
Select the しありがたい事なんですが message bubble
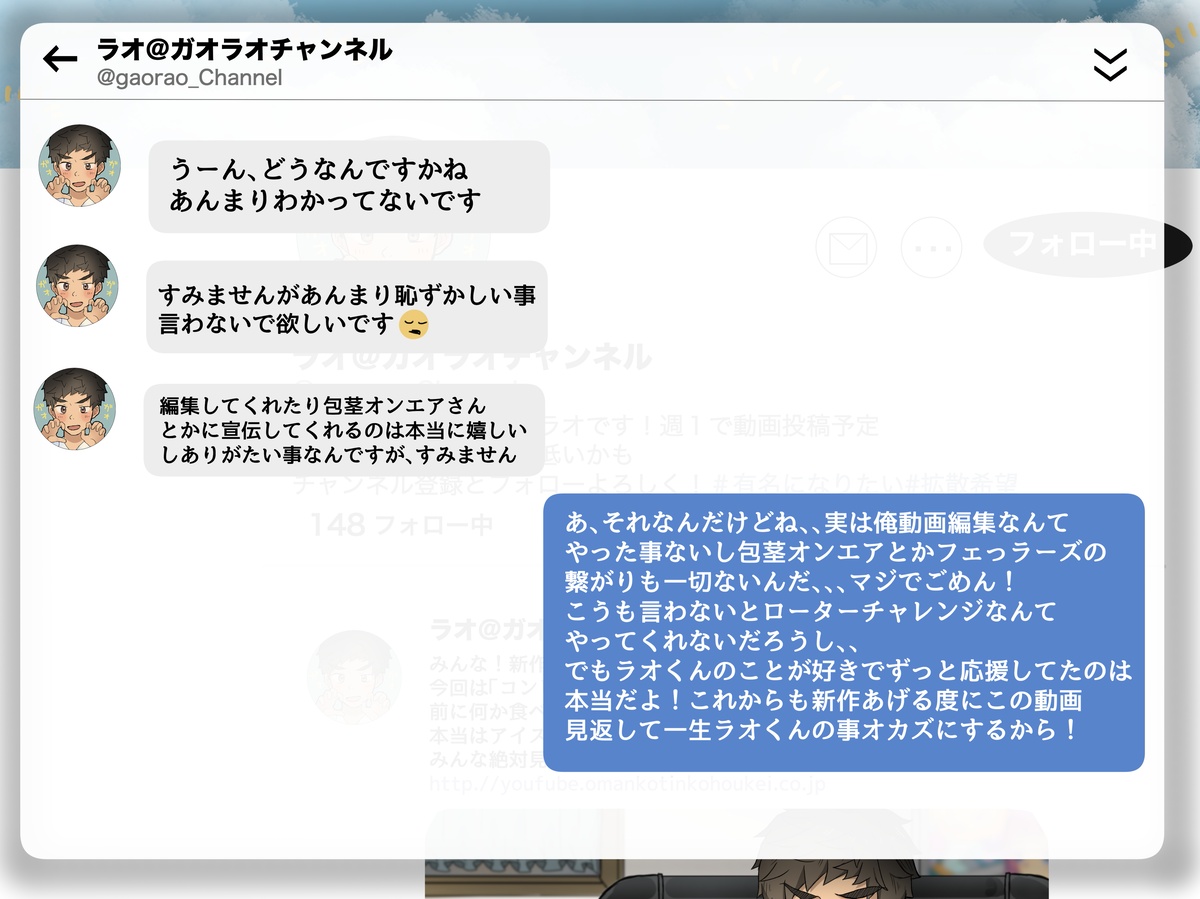tap(344, 430)
